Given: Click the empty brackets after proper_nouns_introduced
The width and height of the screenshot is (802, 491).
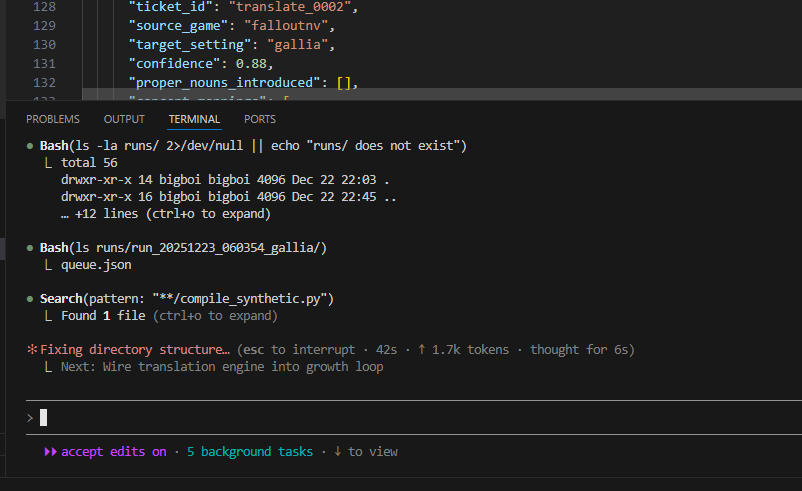Looking at the screenshot, I should click(x=344, y=82).
